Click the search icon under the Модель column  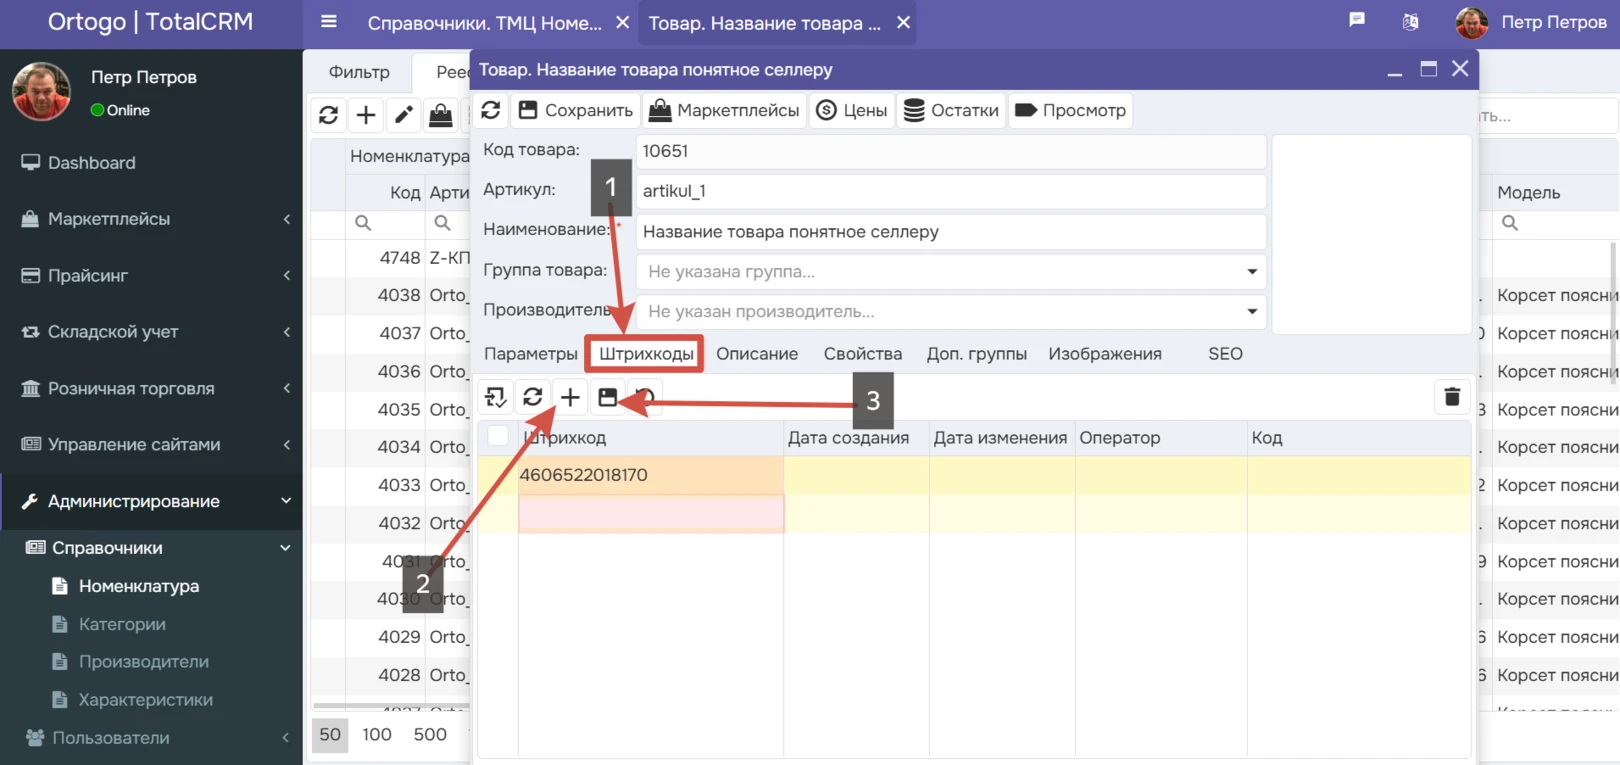(x=1510, y=223)
